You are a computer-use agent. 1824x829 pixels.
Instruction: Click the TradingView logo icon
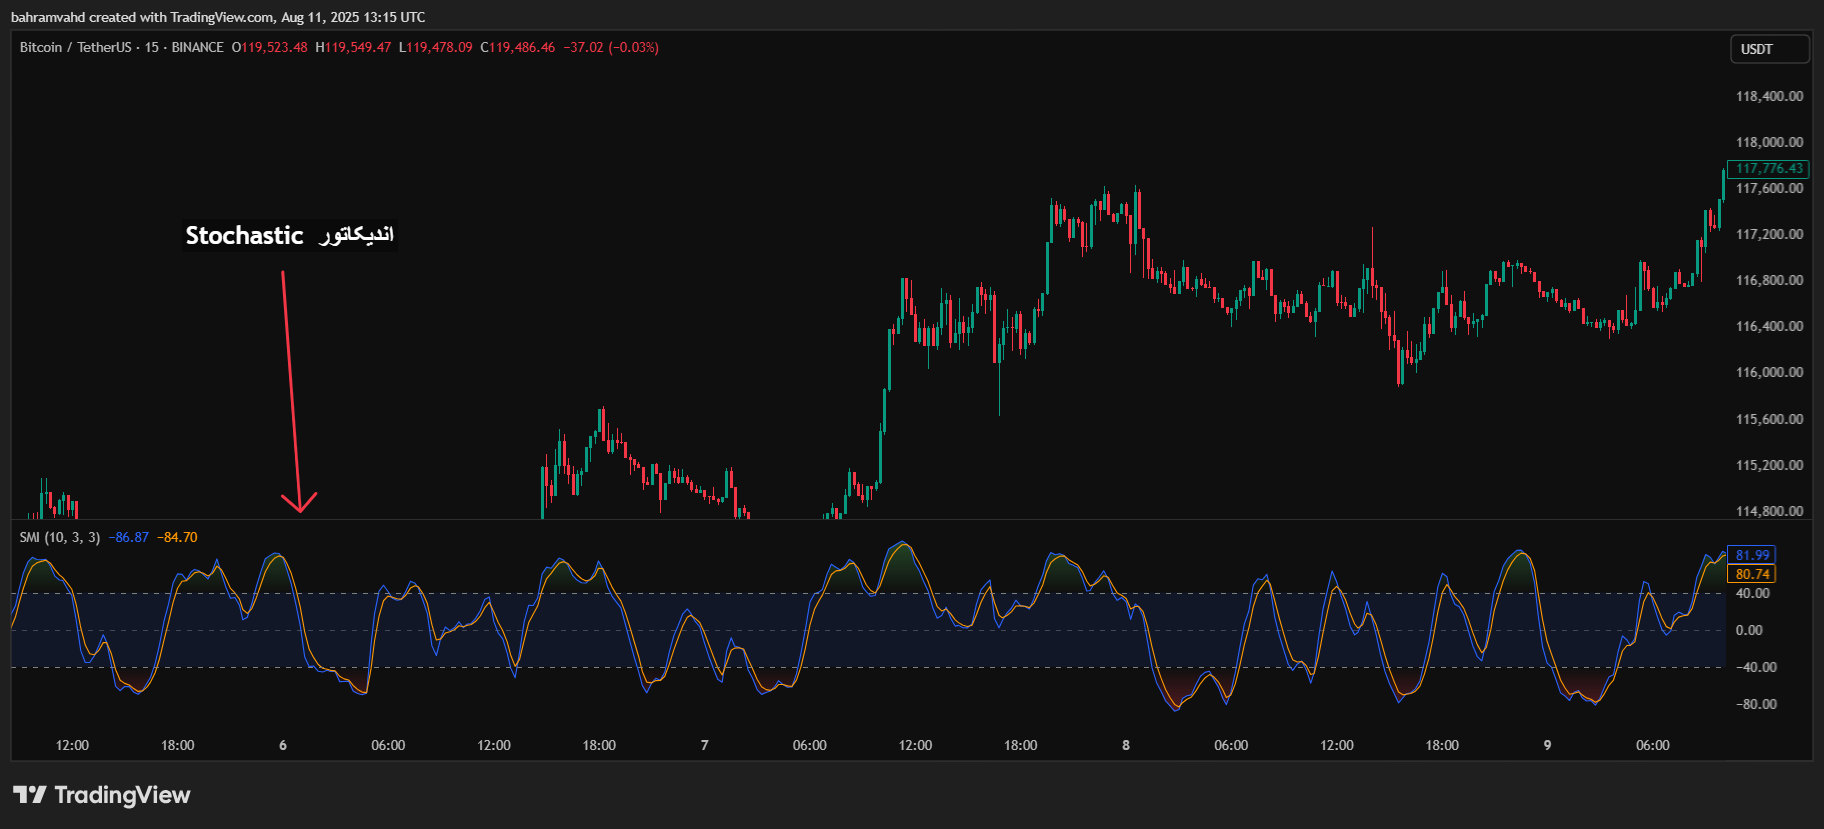[x=30, y=795]
